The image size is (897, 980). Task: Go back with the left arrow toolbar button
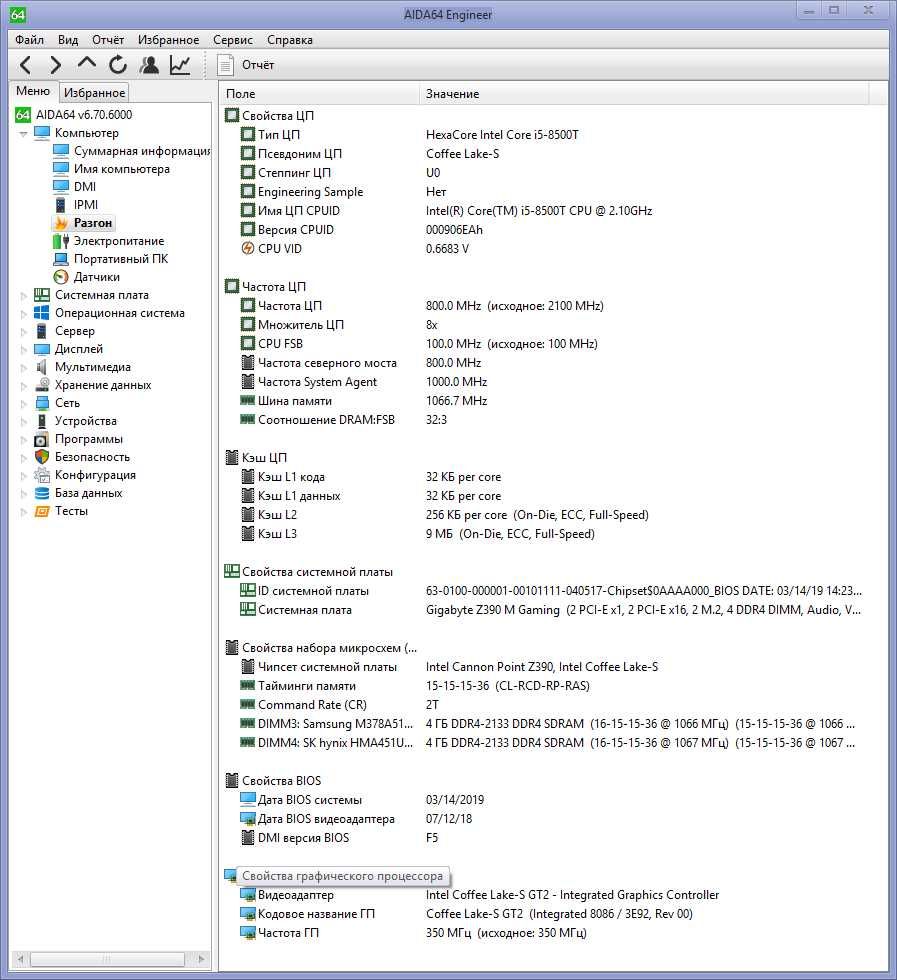click(25, 64)
